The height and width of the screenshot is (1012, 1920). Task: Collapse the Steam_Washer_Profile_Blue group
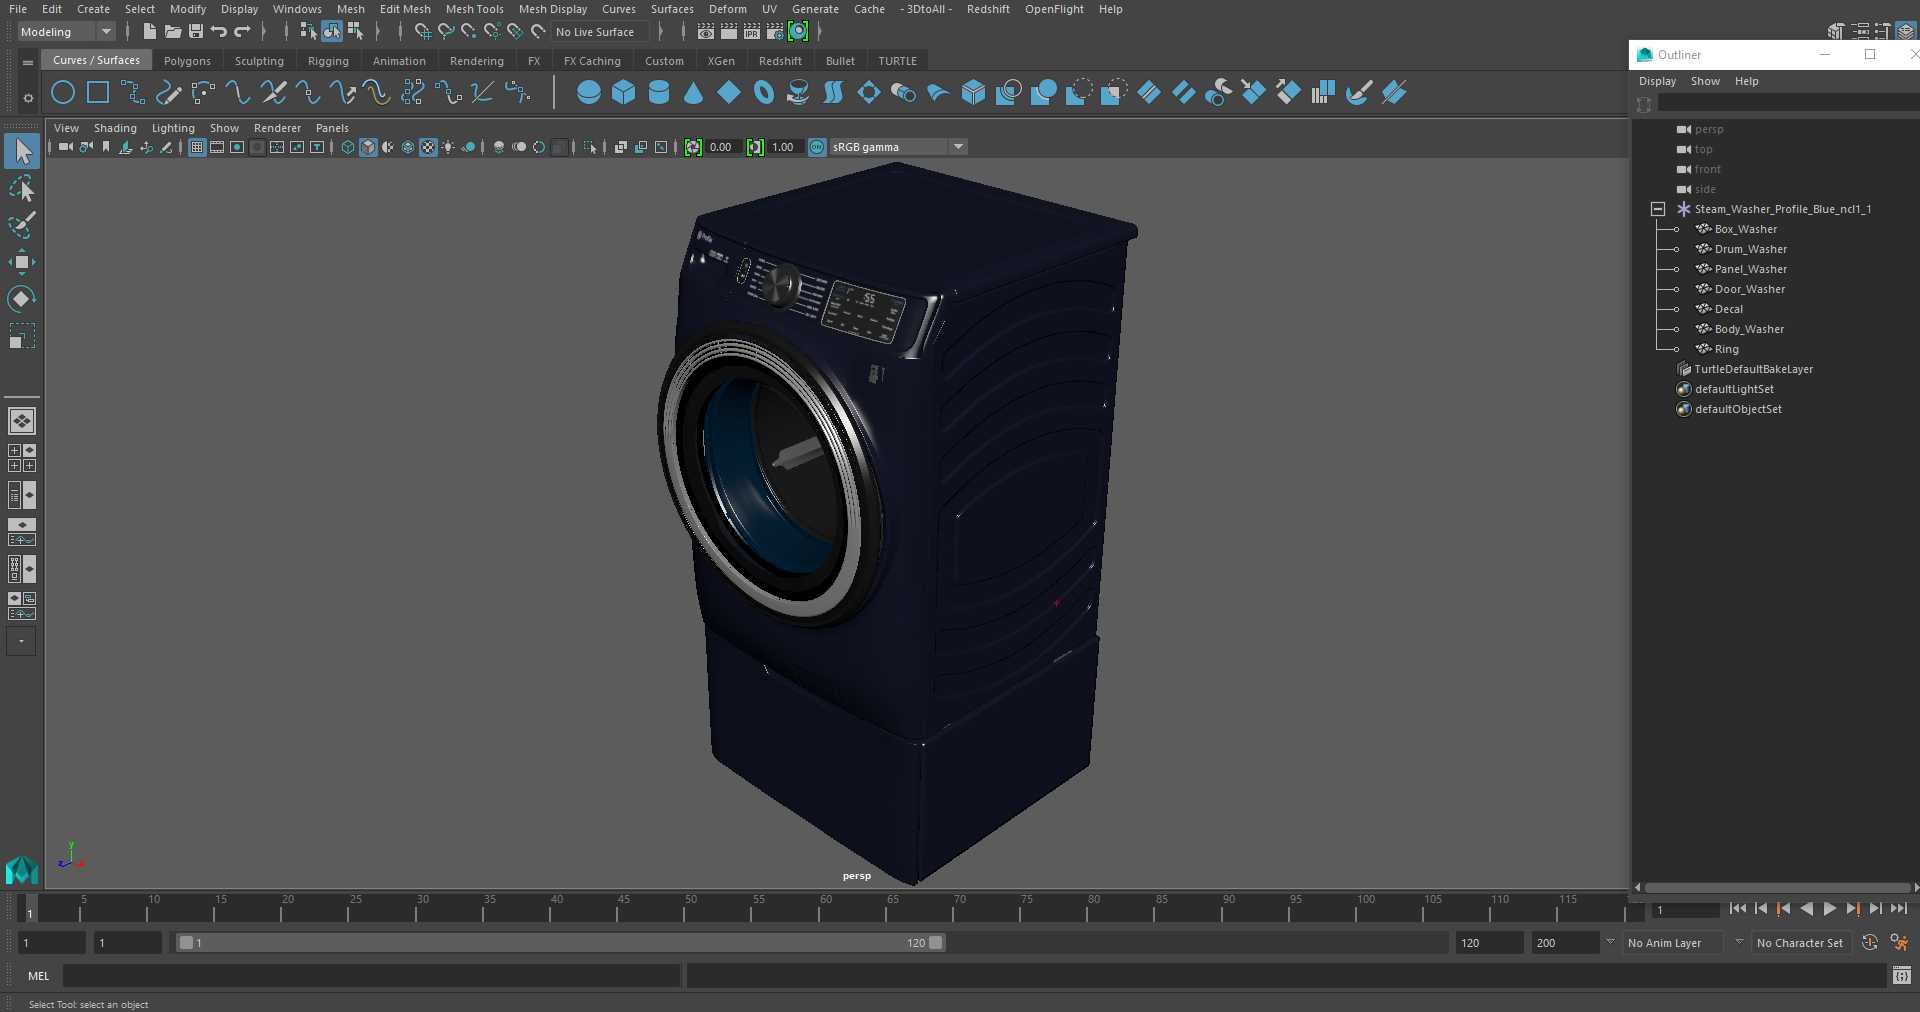1657,209
